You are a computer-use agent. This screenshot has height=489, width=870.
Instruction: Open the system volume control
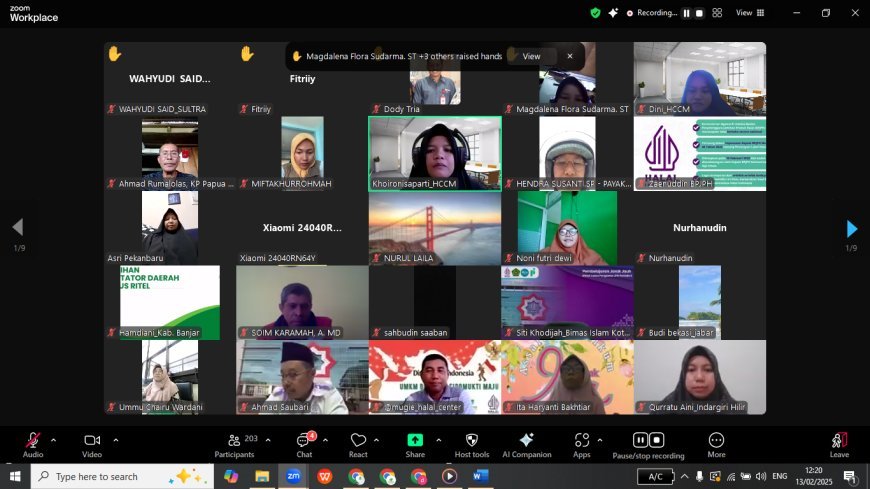tap(761, 476)
